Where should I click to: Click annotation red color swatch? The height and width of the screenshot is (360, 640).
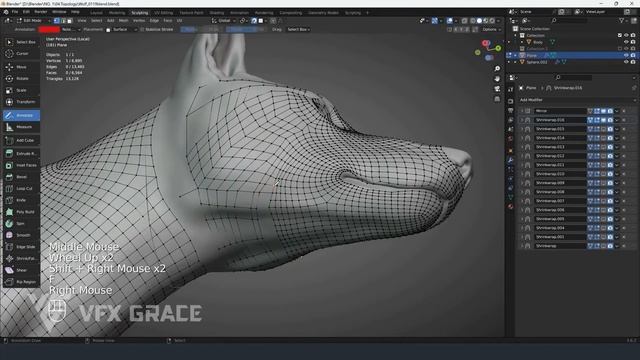49,29
